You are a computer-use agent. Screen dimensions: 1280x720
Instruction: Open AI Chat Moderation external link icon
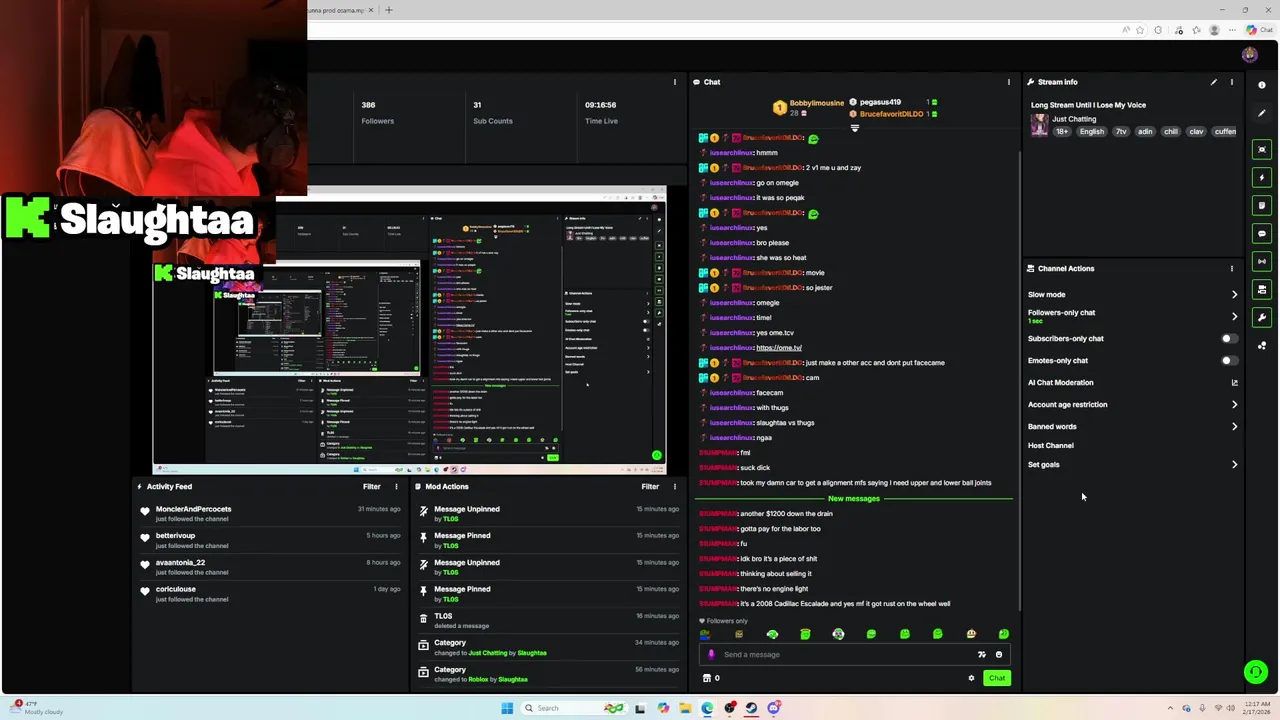(1234, 382)
